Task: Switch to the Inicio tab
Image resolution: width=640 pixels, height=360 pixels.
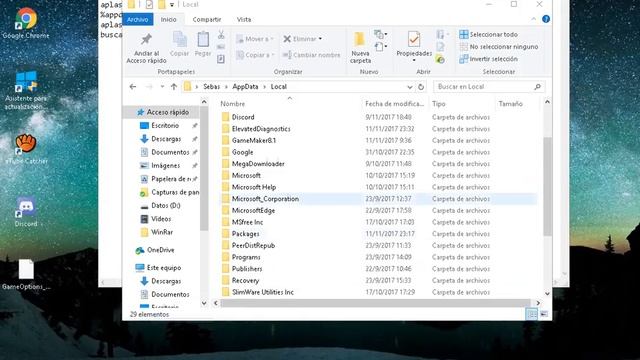Action: pos(169,19)
